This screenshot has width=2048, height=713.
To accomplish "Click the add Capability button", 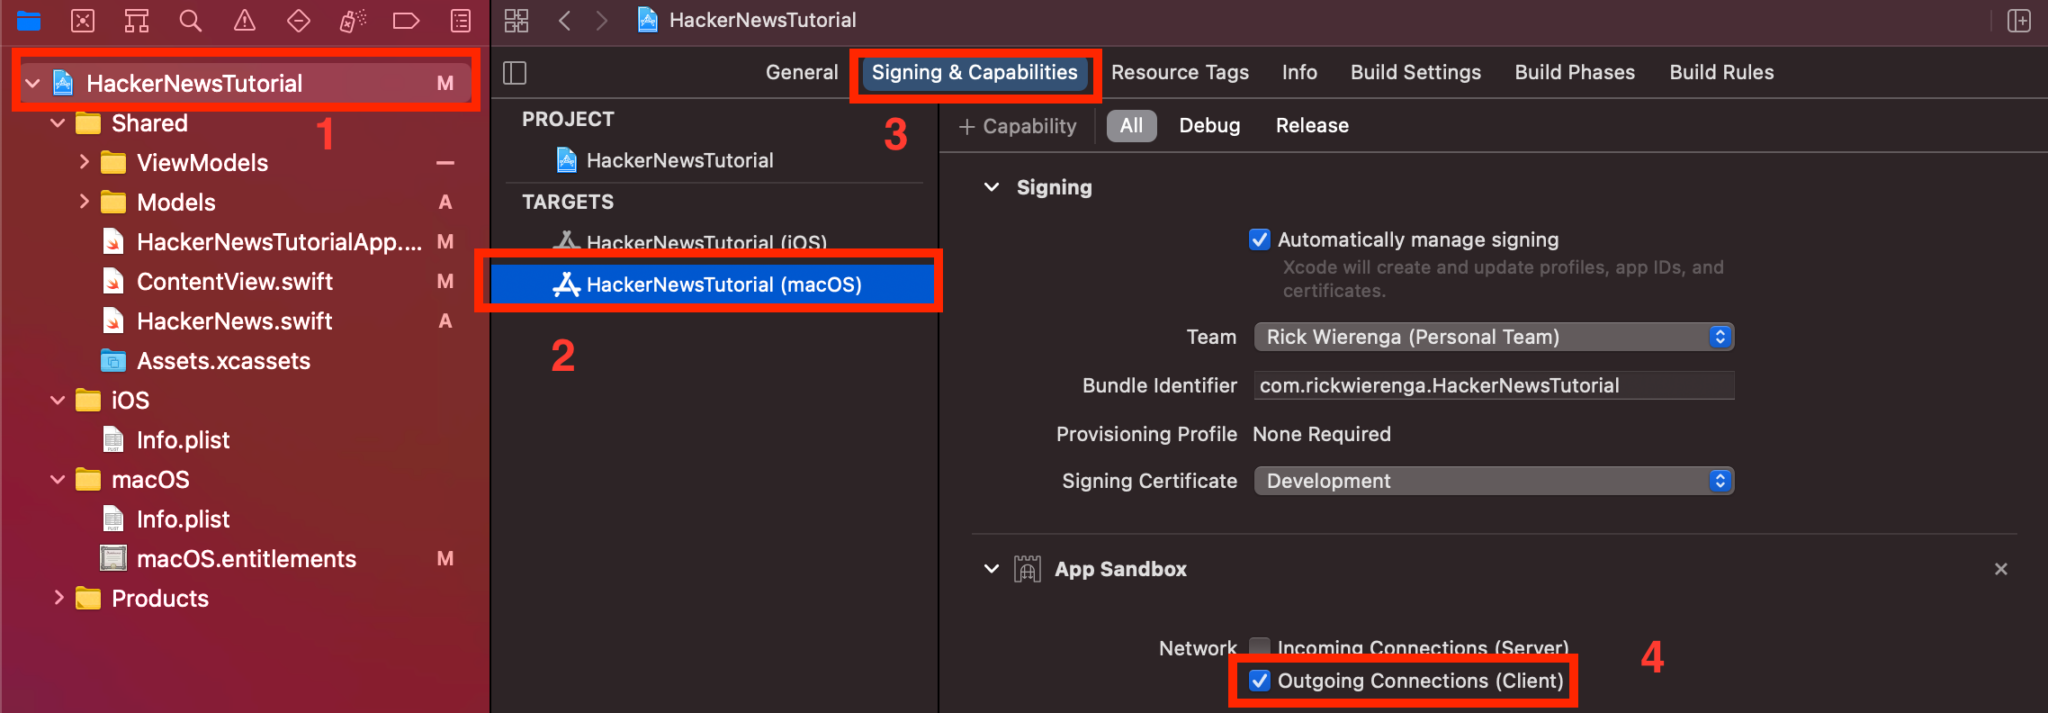I will coord(1018,127).
